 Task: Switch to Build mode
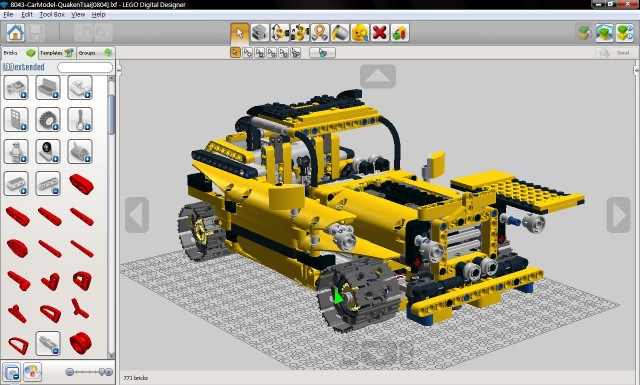(x=584, y=33)
